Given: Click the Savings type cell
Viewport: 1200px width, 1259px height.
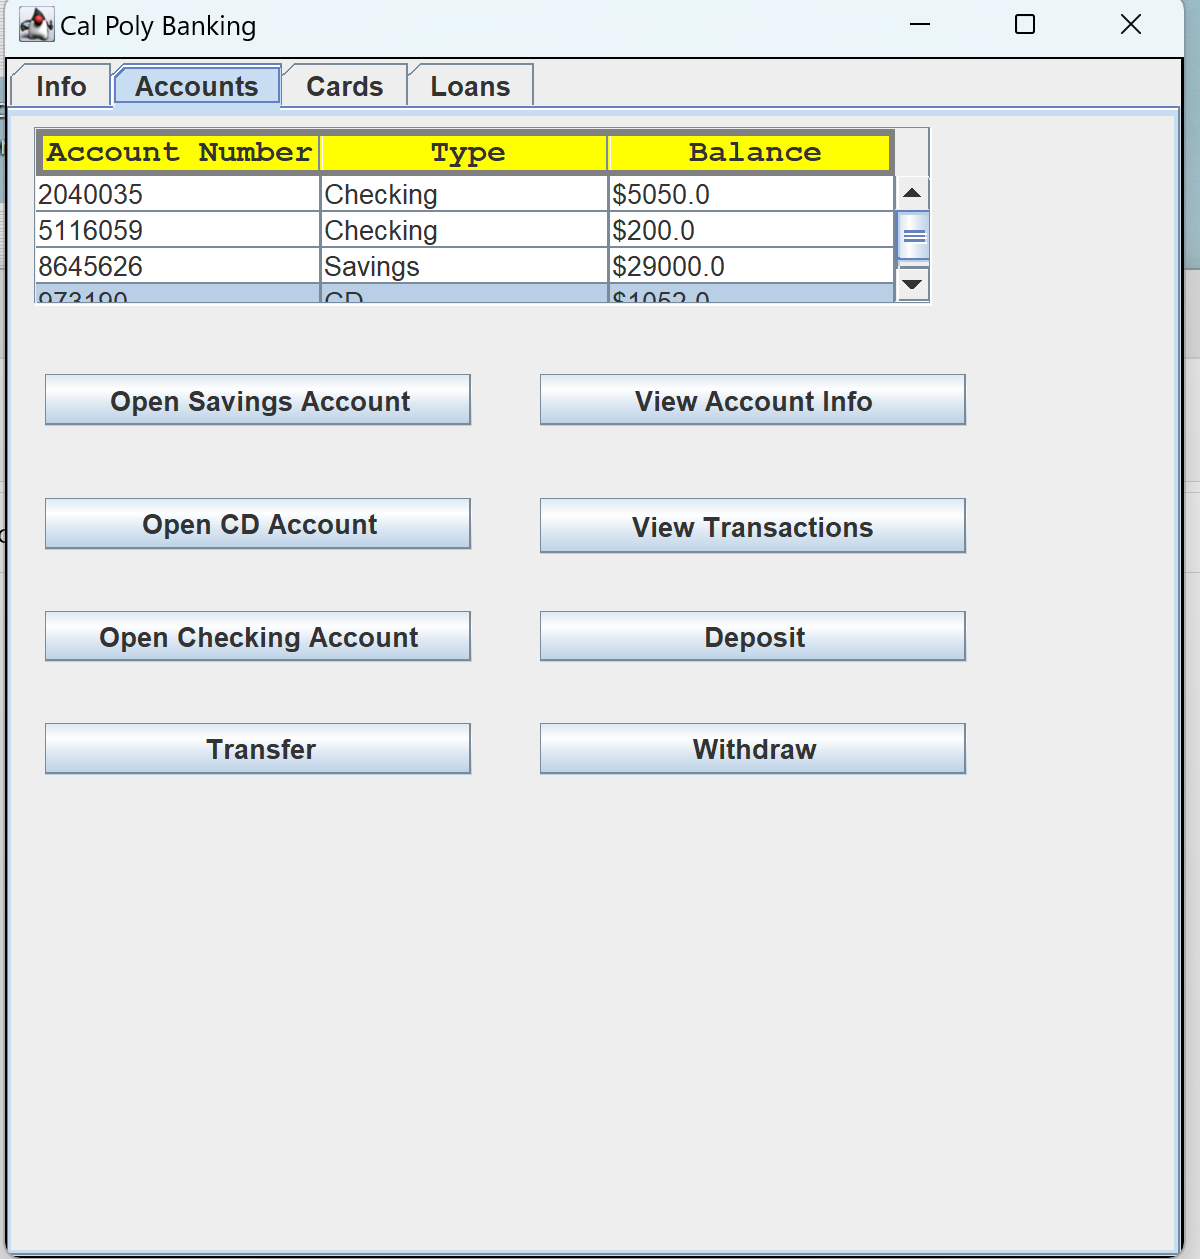Looking at the screenshot, I should pos(464,266).
